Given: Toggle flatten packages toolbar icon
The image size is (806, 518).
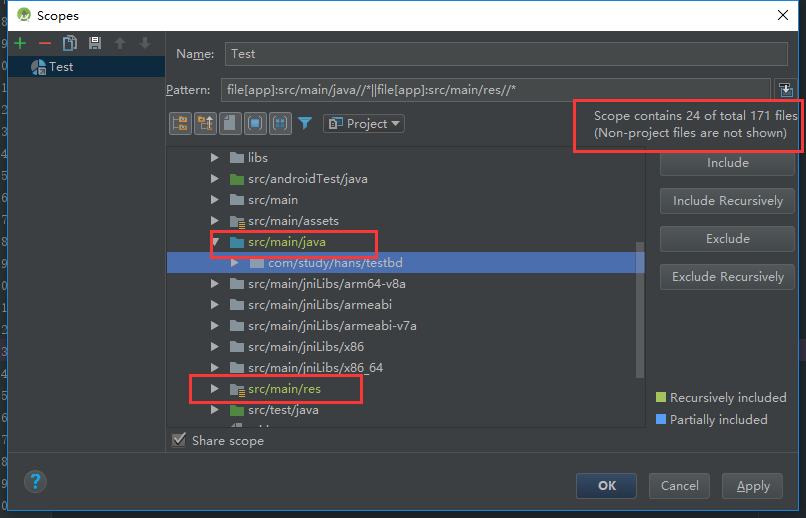Looking at the screenshot, I should click(x=180, y=123).
